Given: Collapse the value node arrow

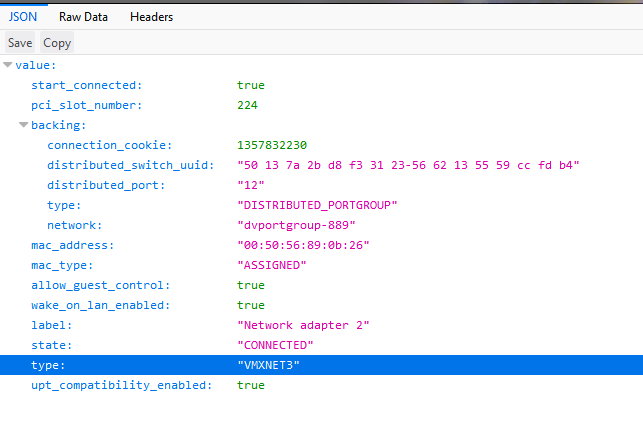Looking at the screenshot, I should (8, 65).
